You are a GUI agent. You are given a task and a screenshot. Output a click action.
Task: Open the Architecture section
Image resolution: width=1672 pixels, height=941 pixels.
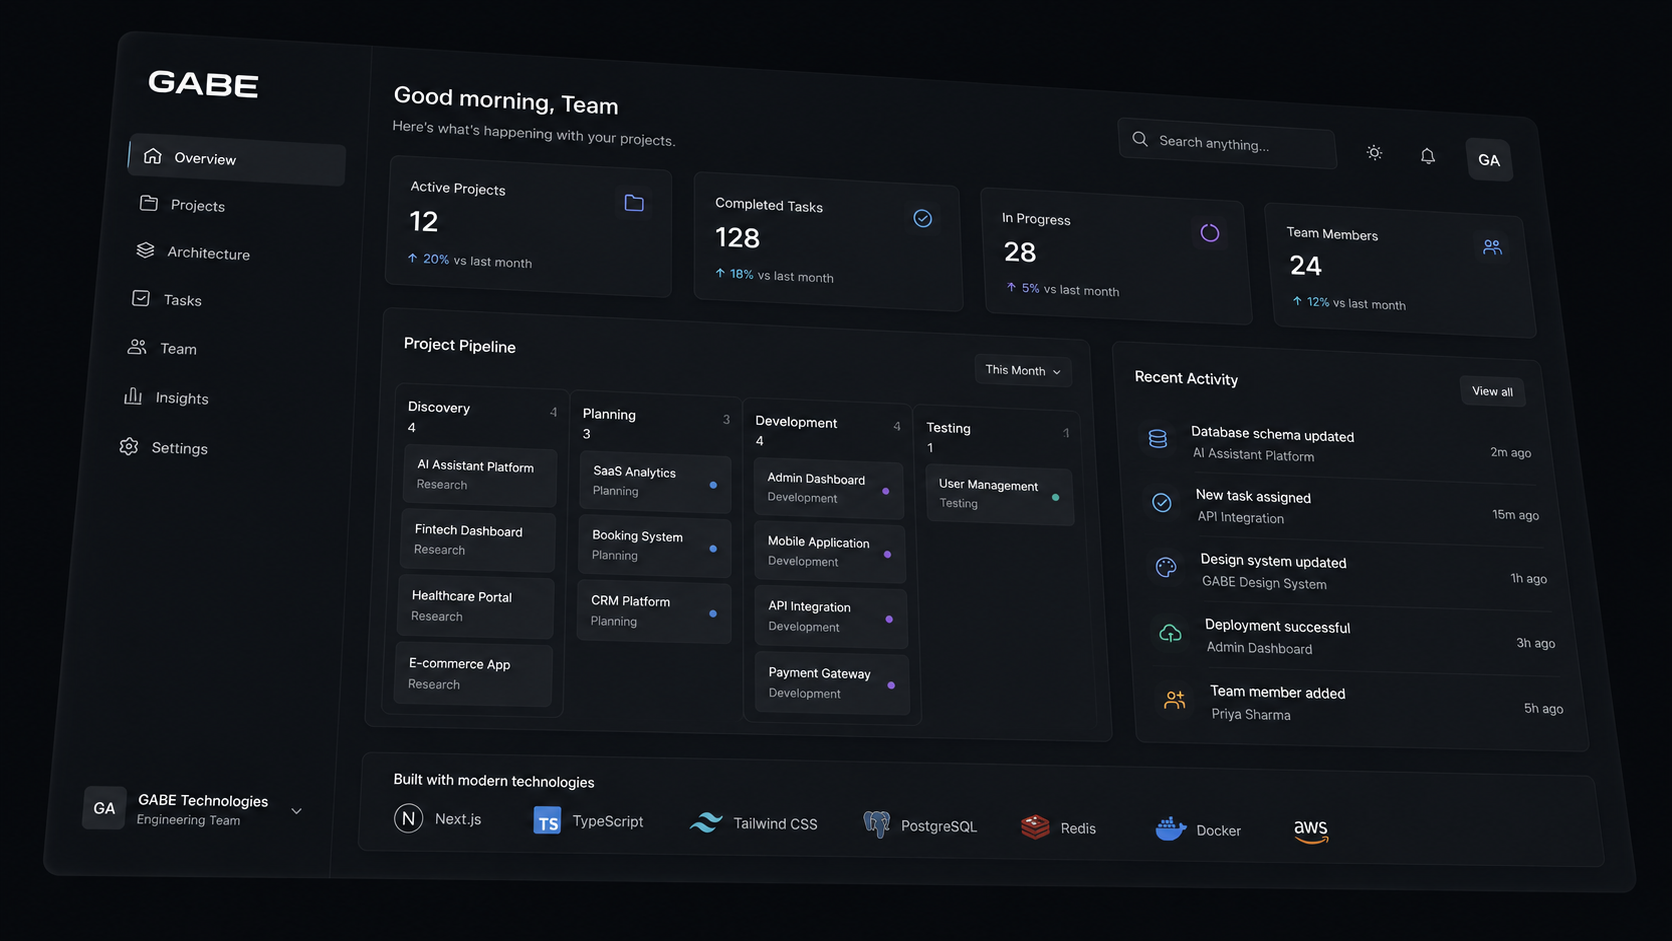pyautogui.click(x=208, y=253)
